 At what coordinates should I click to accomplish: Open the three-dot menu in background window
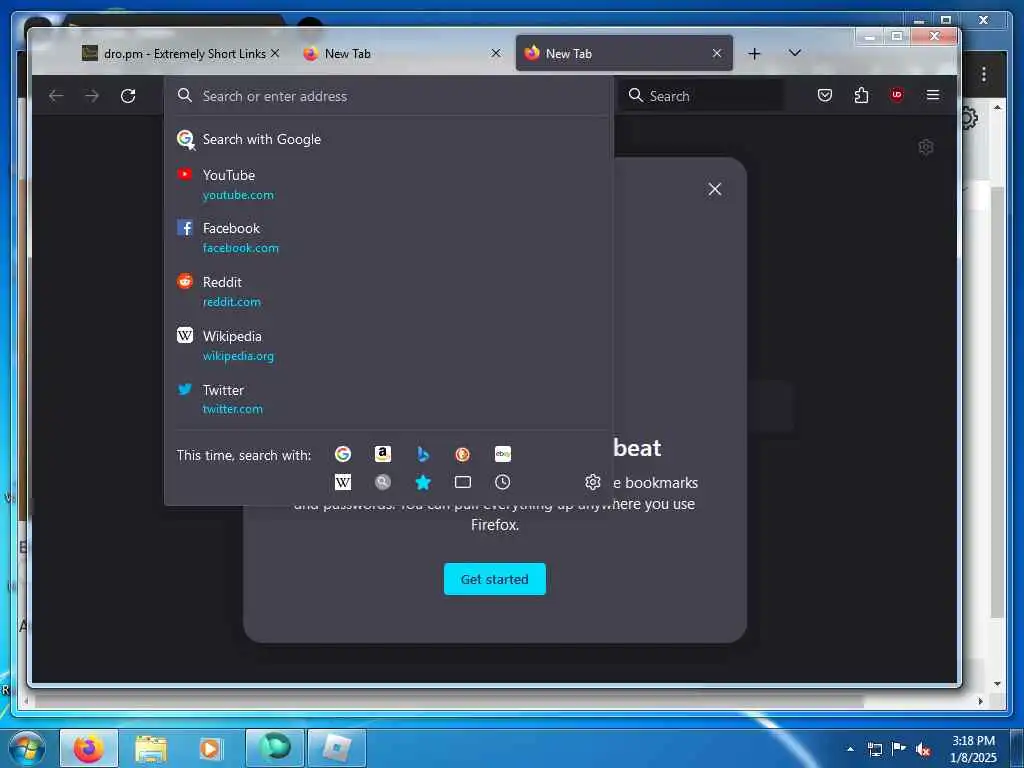[x=984, y=74]
